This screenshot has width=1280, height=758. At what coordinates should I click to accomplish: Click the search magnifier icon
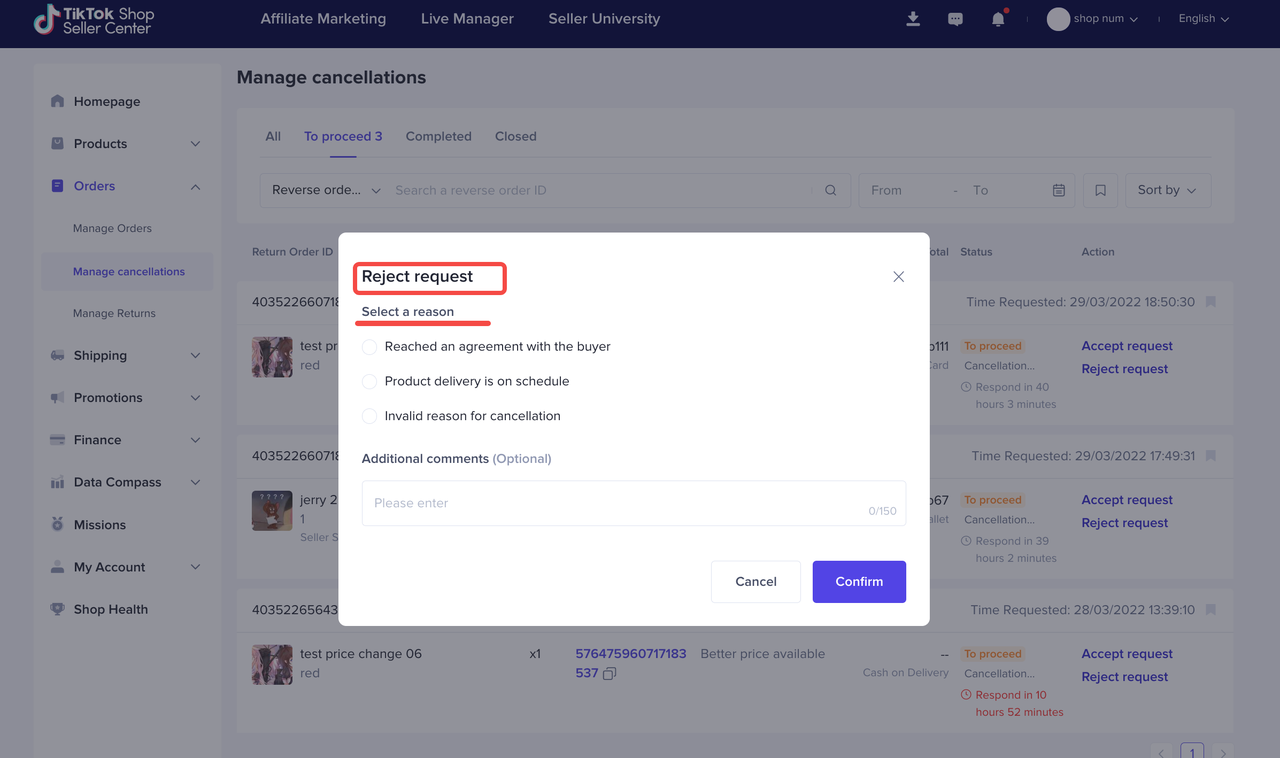click(830, 190)
